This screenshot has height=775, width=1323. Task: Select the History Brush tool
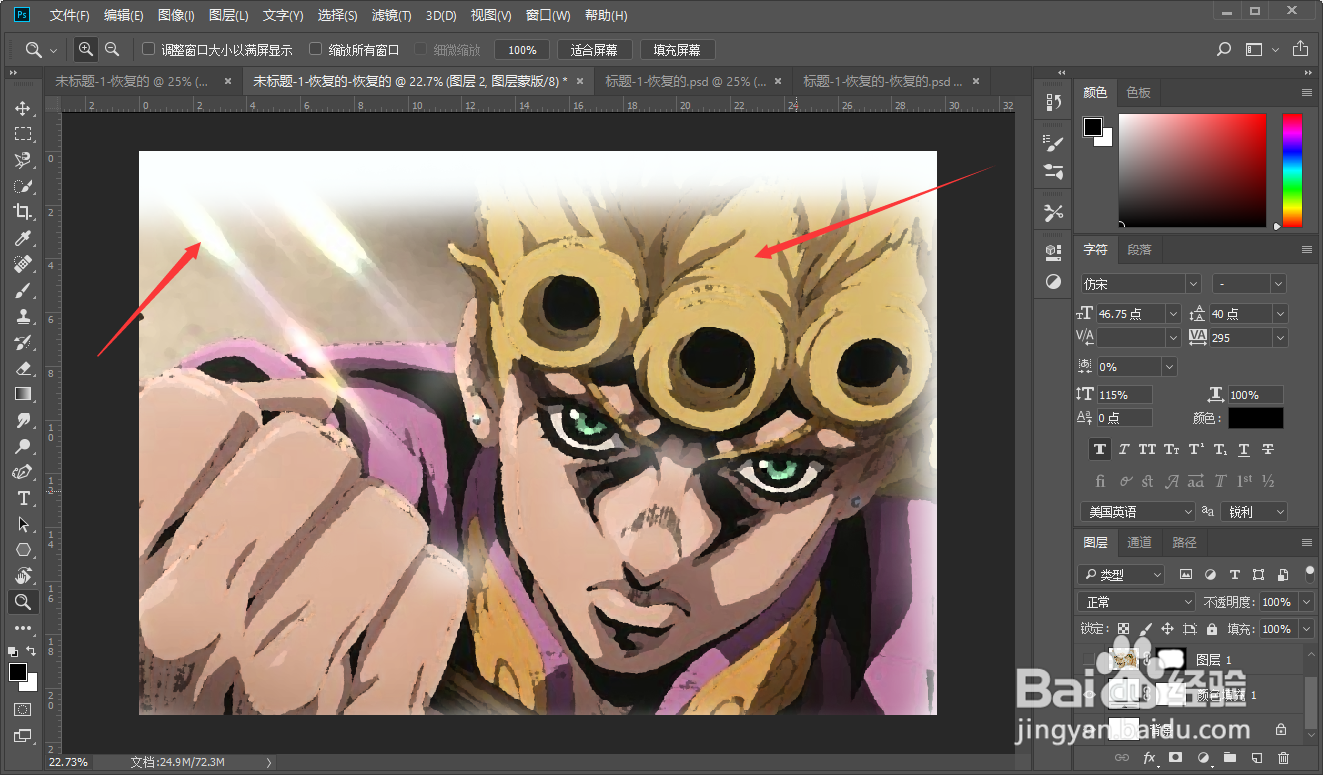[x=22, y=342]
